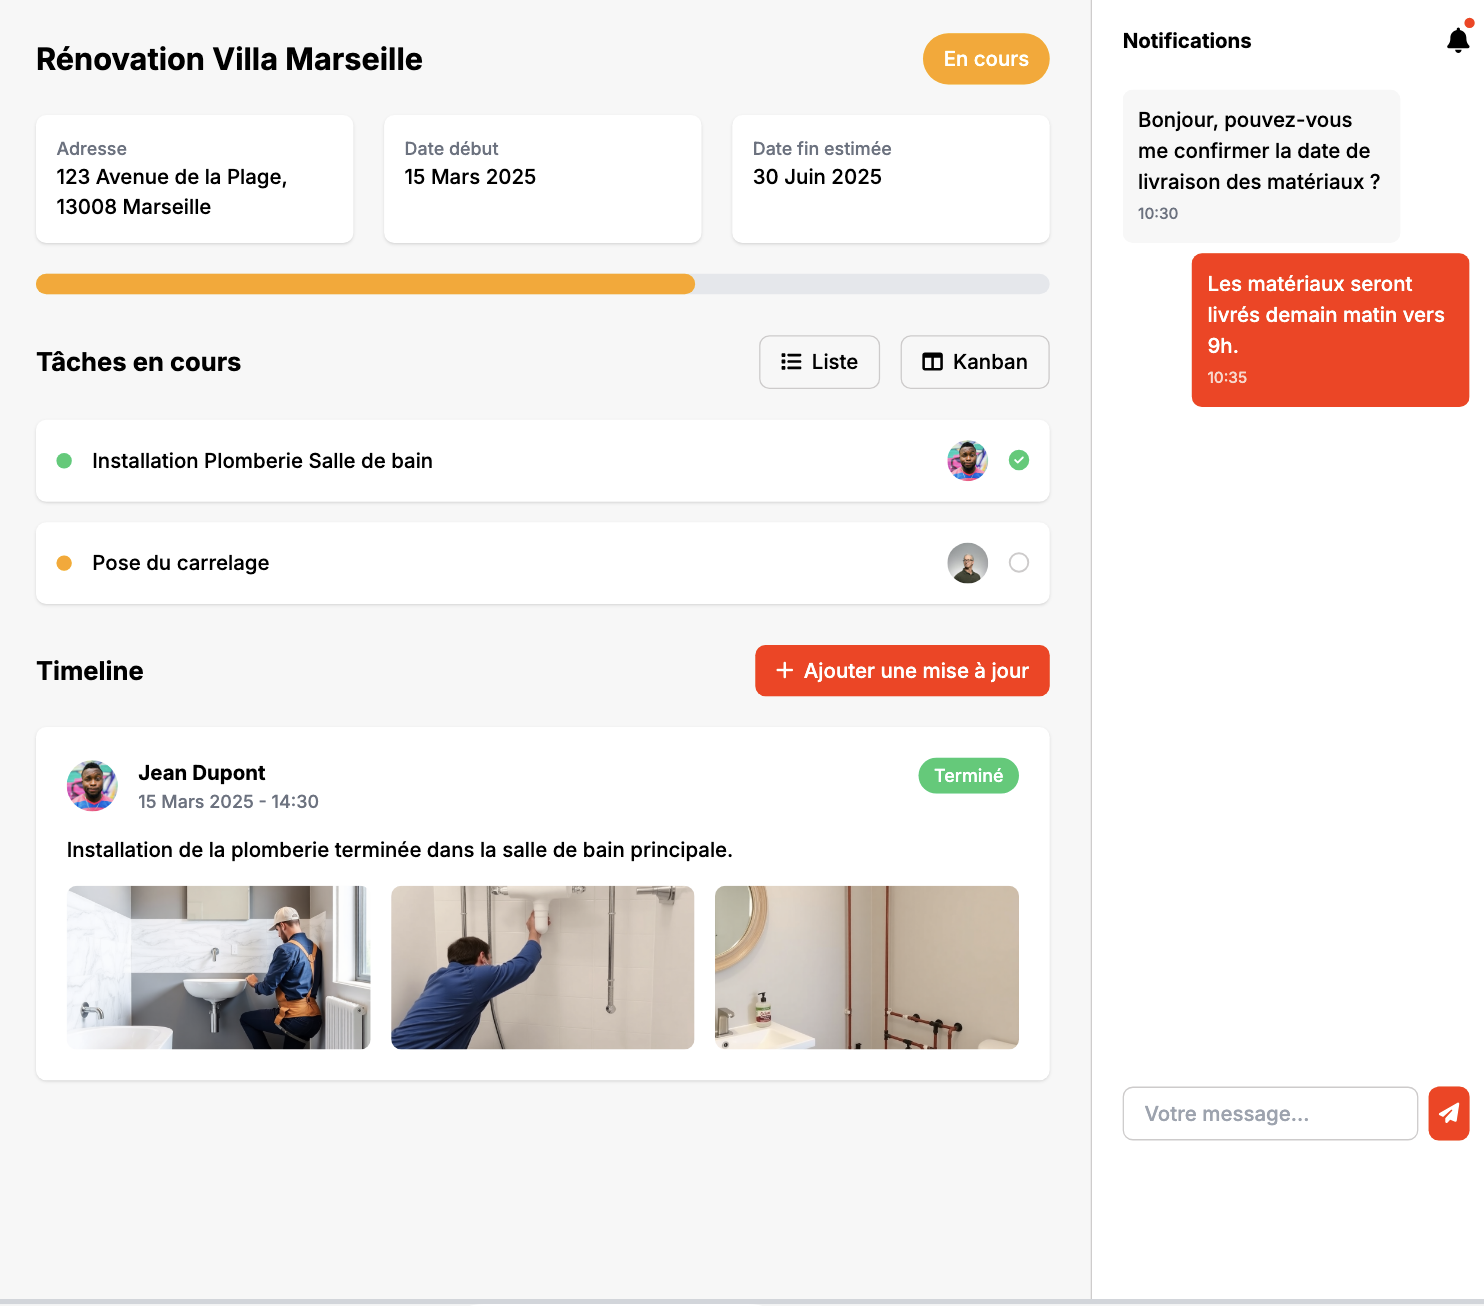
Task: Switch to Kanban view
Action: click(x=974, y=362)
